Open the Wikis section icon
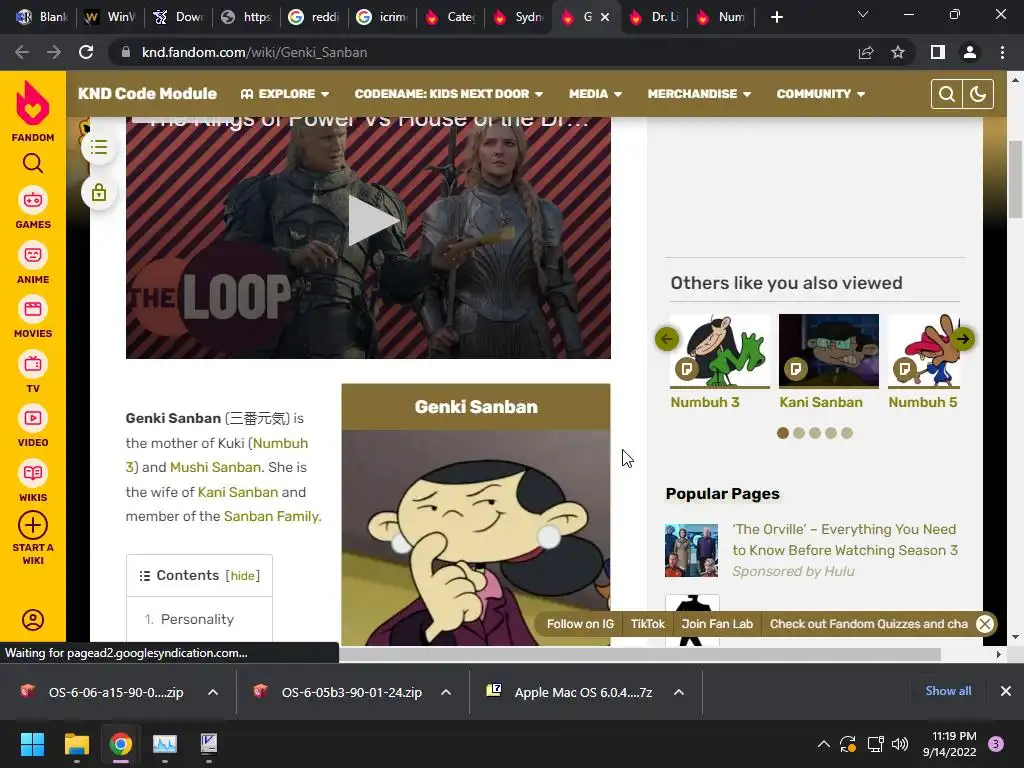The height and width of the screenshot is (768, 1024). [x=33, y=473]
